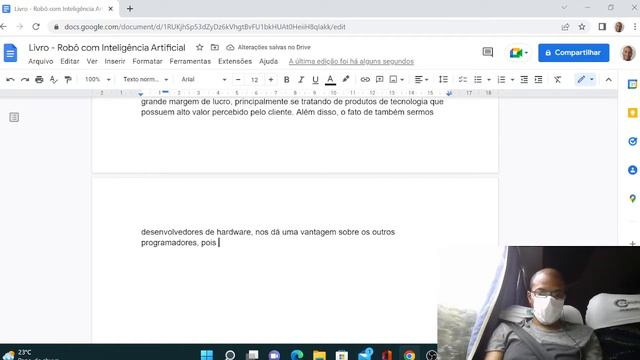The height and width of the screenshot is (360, 640).
Task: Expand the numbered list style options
Action: click(x=512, y=80)
